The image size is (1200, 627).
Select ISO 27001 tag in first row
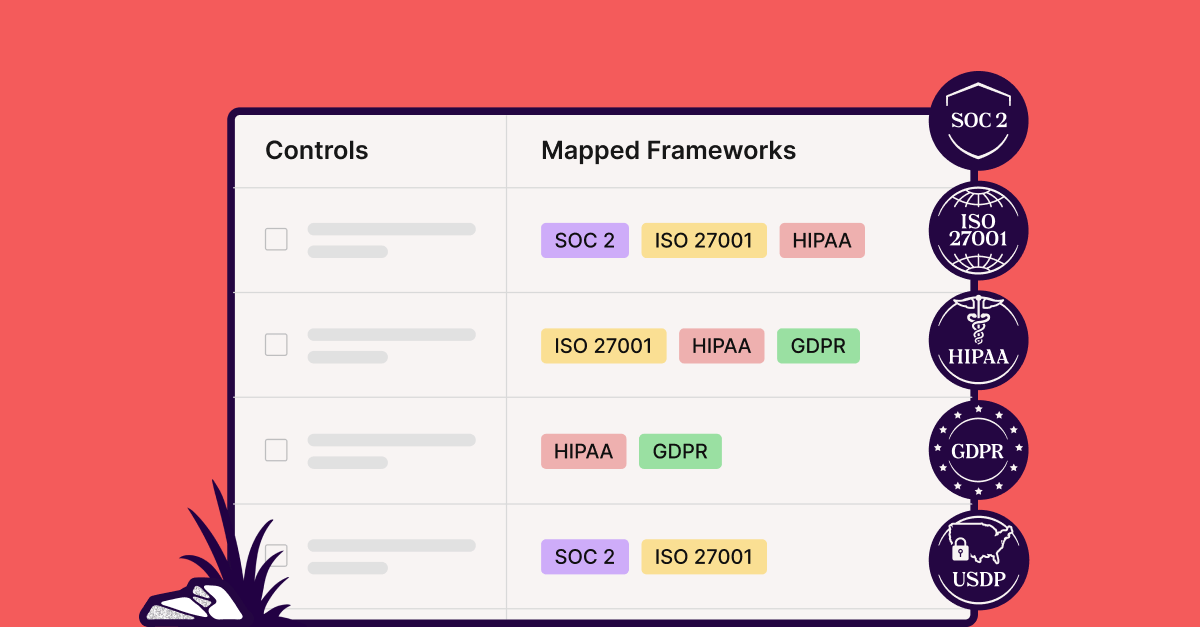[704, 241]
